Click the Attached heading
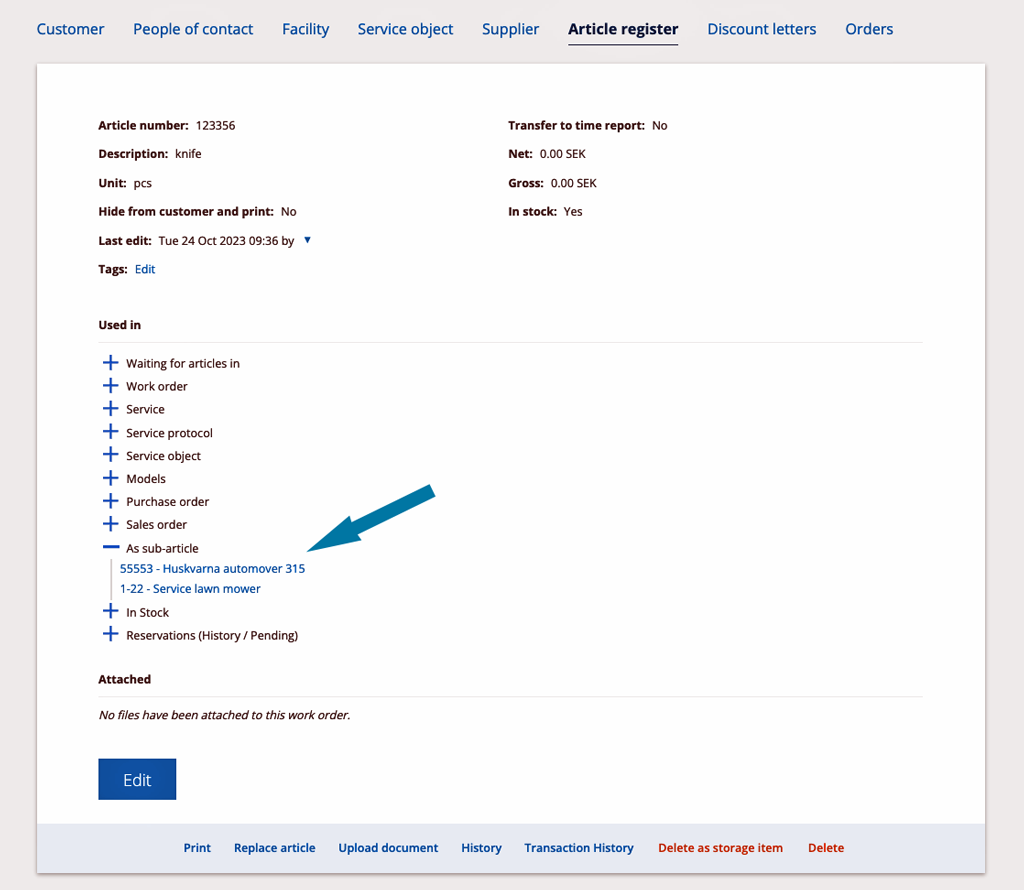This screenshot has width=1024, height=890. pyautogui.click(x=125, y=679)
